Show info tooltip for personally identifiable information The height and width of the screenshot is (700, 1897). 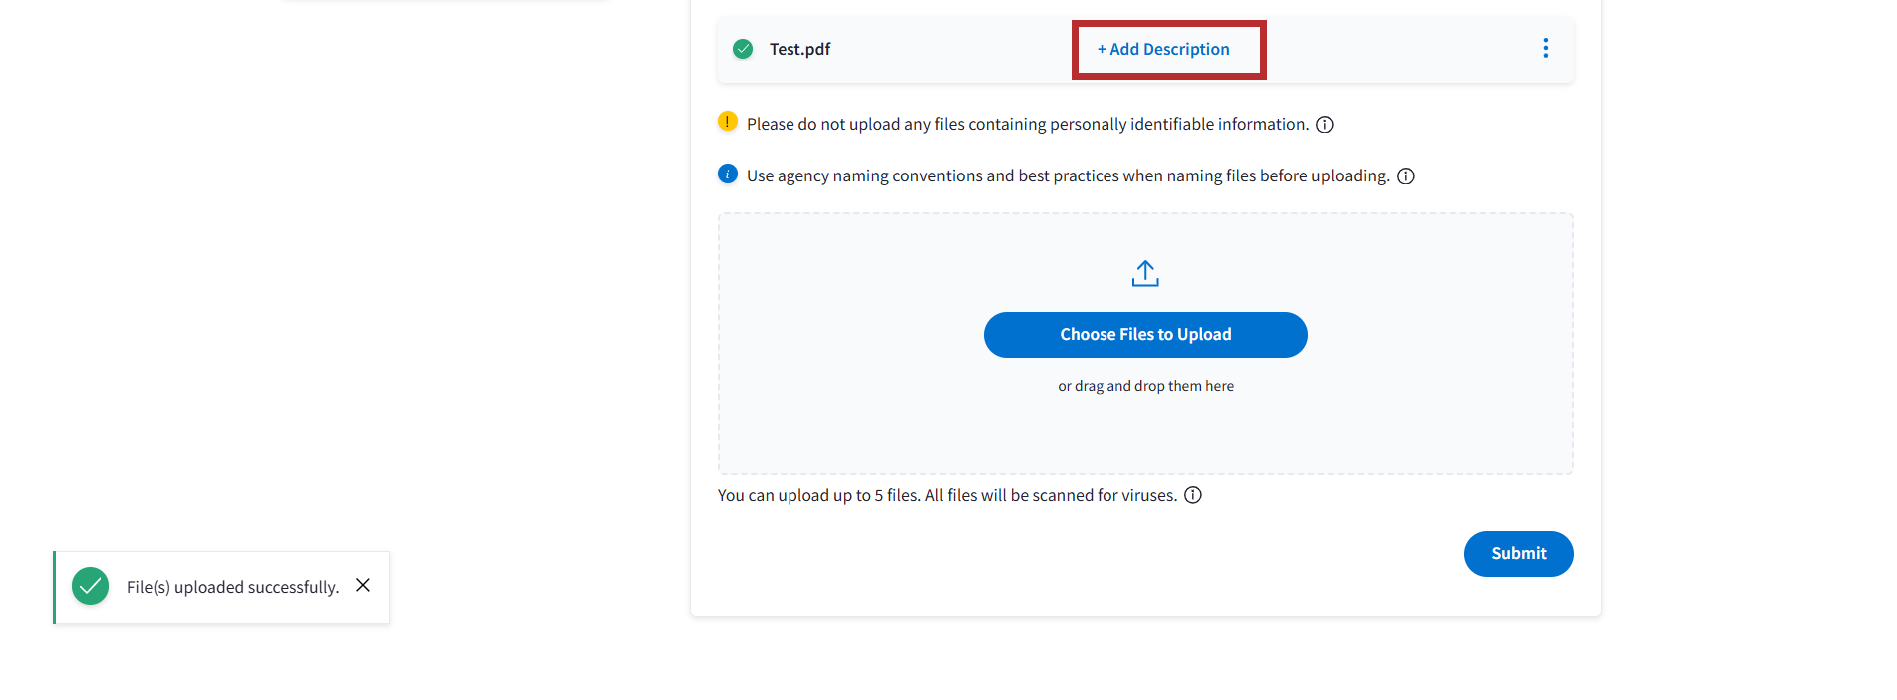tap(1325, 125)
